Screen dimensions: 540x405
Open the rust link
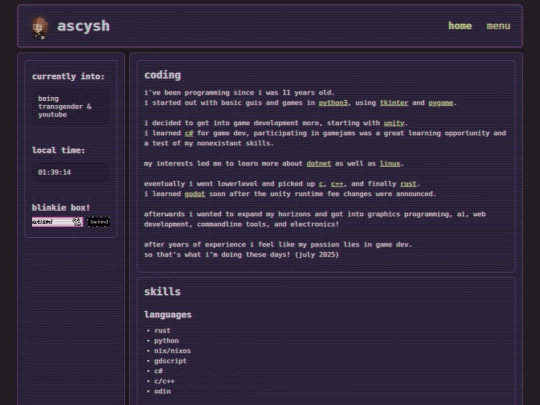(408, 184)
